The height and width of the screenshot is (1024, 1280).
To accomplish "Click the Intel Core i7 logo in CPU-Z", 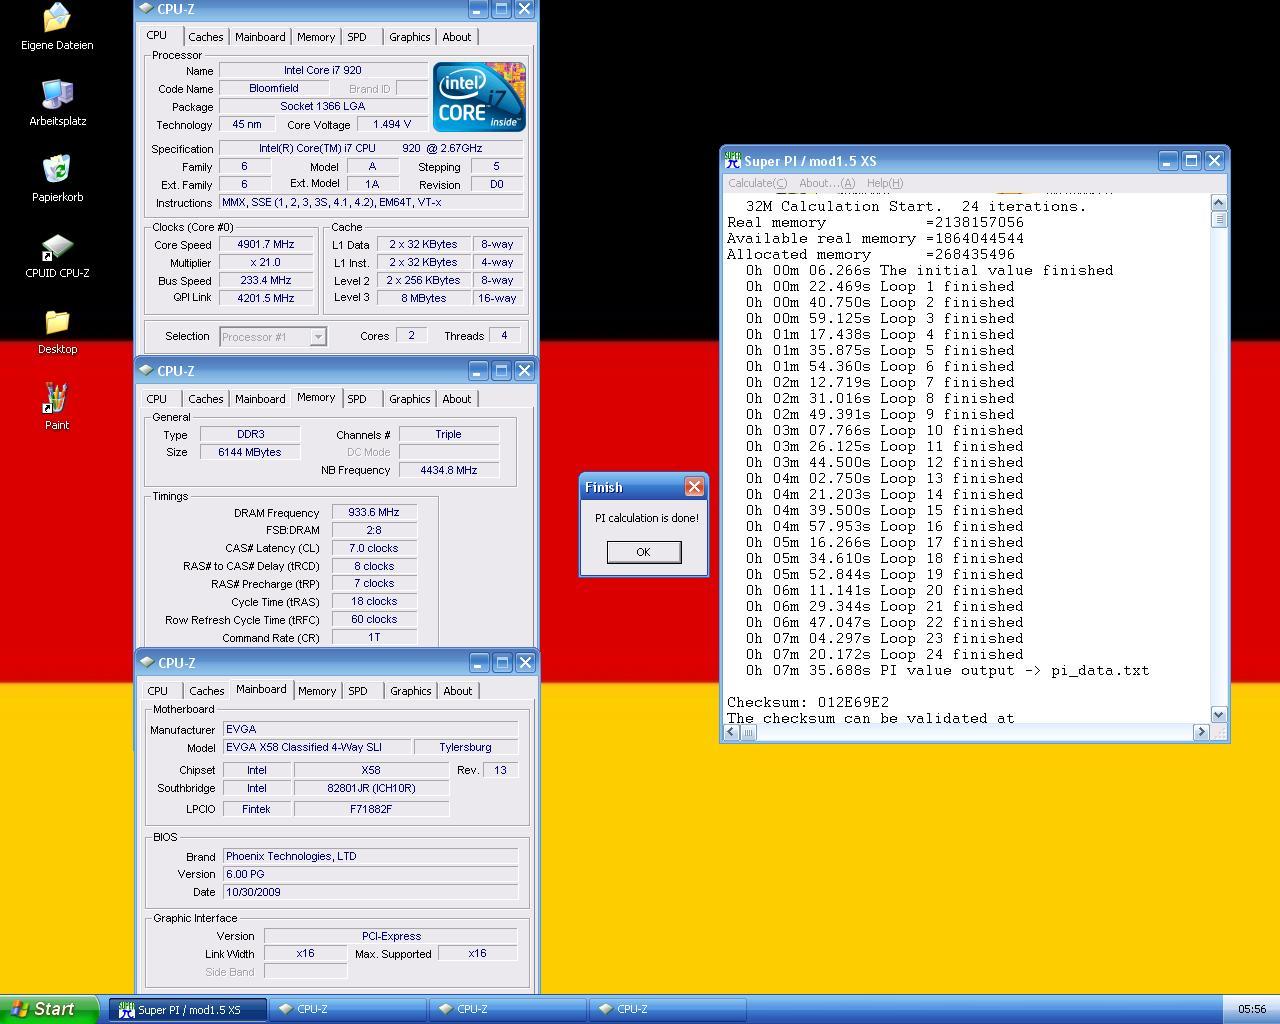I will (479, 97).
